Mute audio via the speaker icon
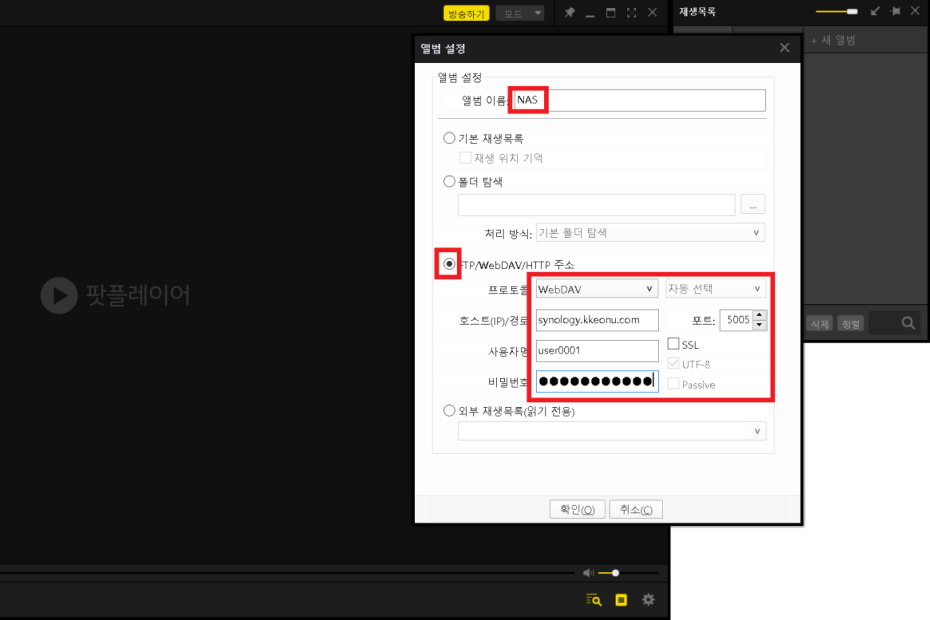The height and width of the screenshot is (620, 930). point(588,572)
